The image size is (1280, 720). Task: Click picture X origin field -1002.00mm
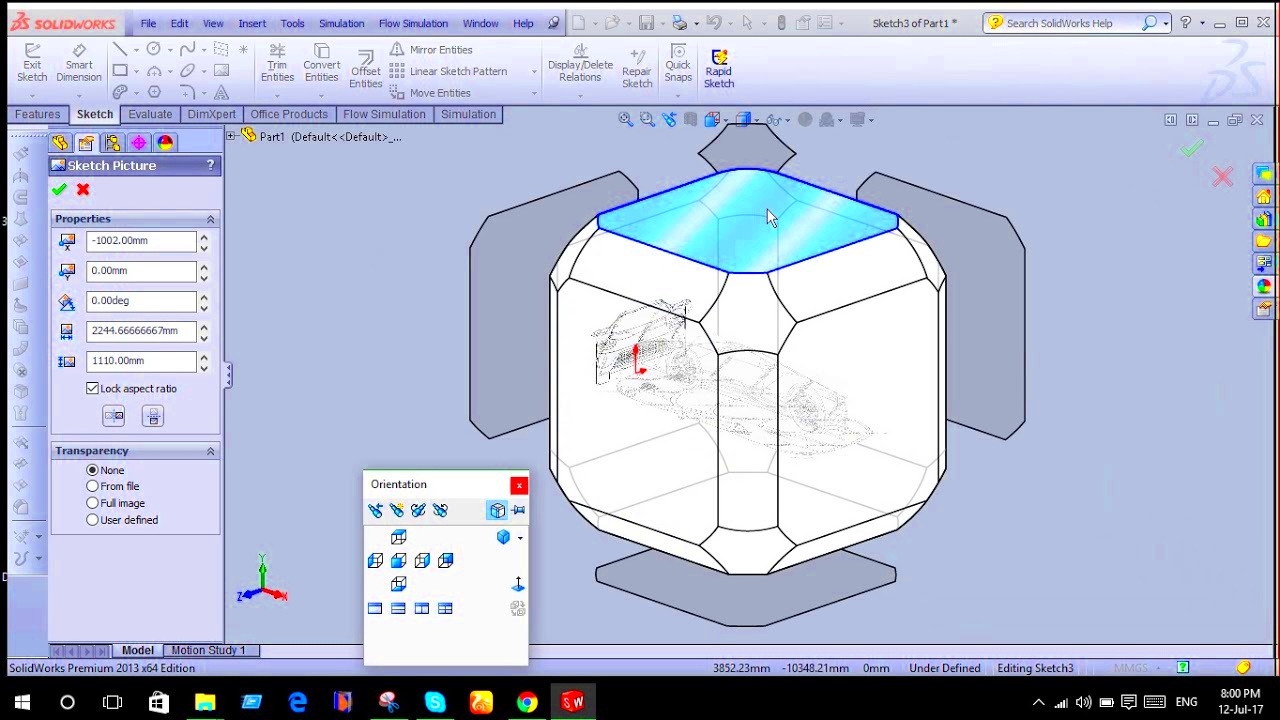[141, 241]
